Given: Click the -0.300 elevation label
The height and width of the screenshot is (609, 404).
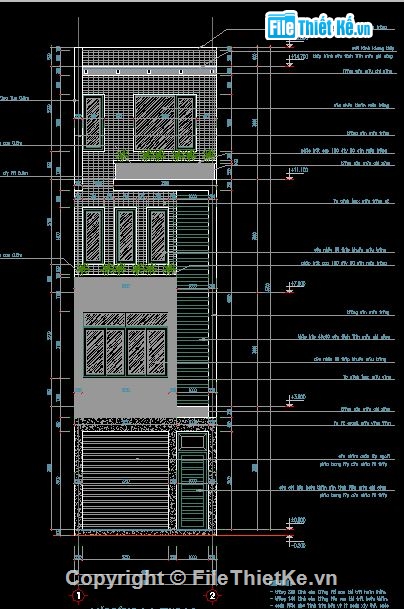Looking at the screenshot, I should pos(298,545).
